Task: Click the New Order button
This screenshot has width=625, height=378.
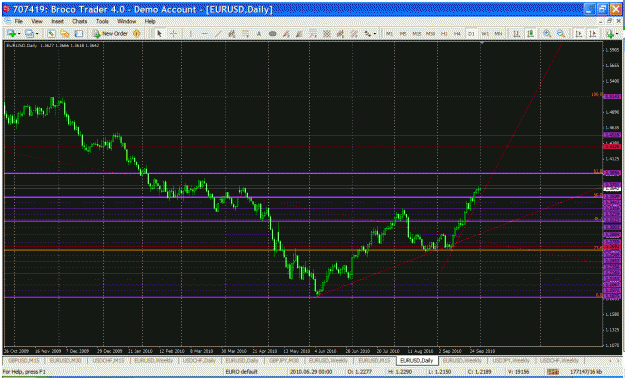Action: point(110,34)
